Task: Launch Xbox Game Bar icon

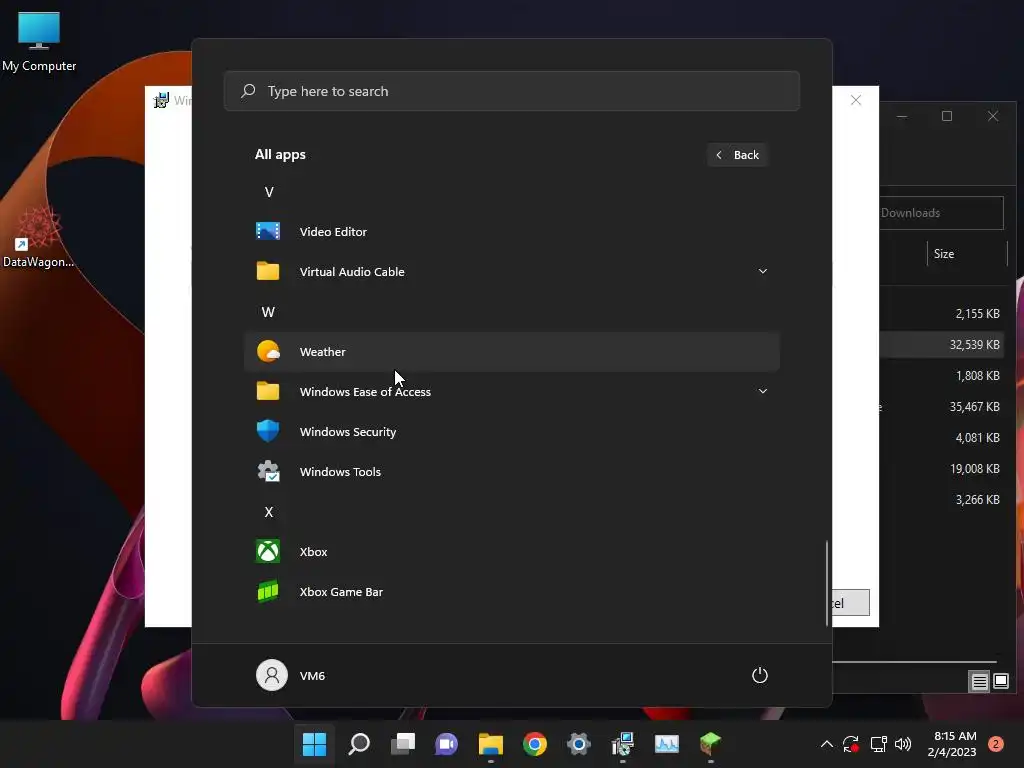Action: tap(268, 592)
